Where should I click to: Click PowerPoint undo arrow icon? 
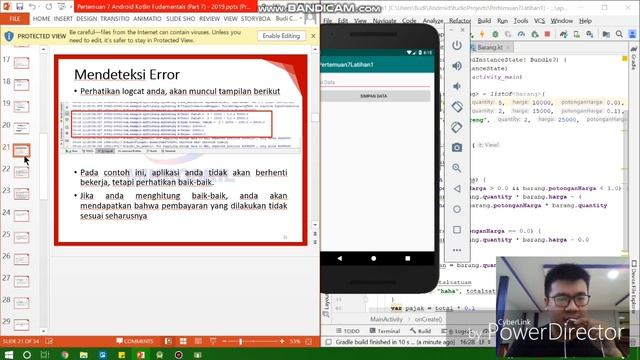[32, 7]
